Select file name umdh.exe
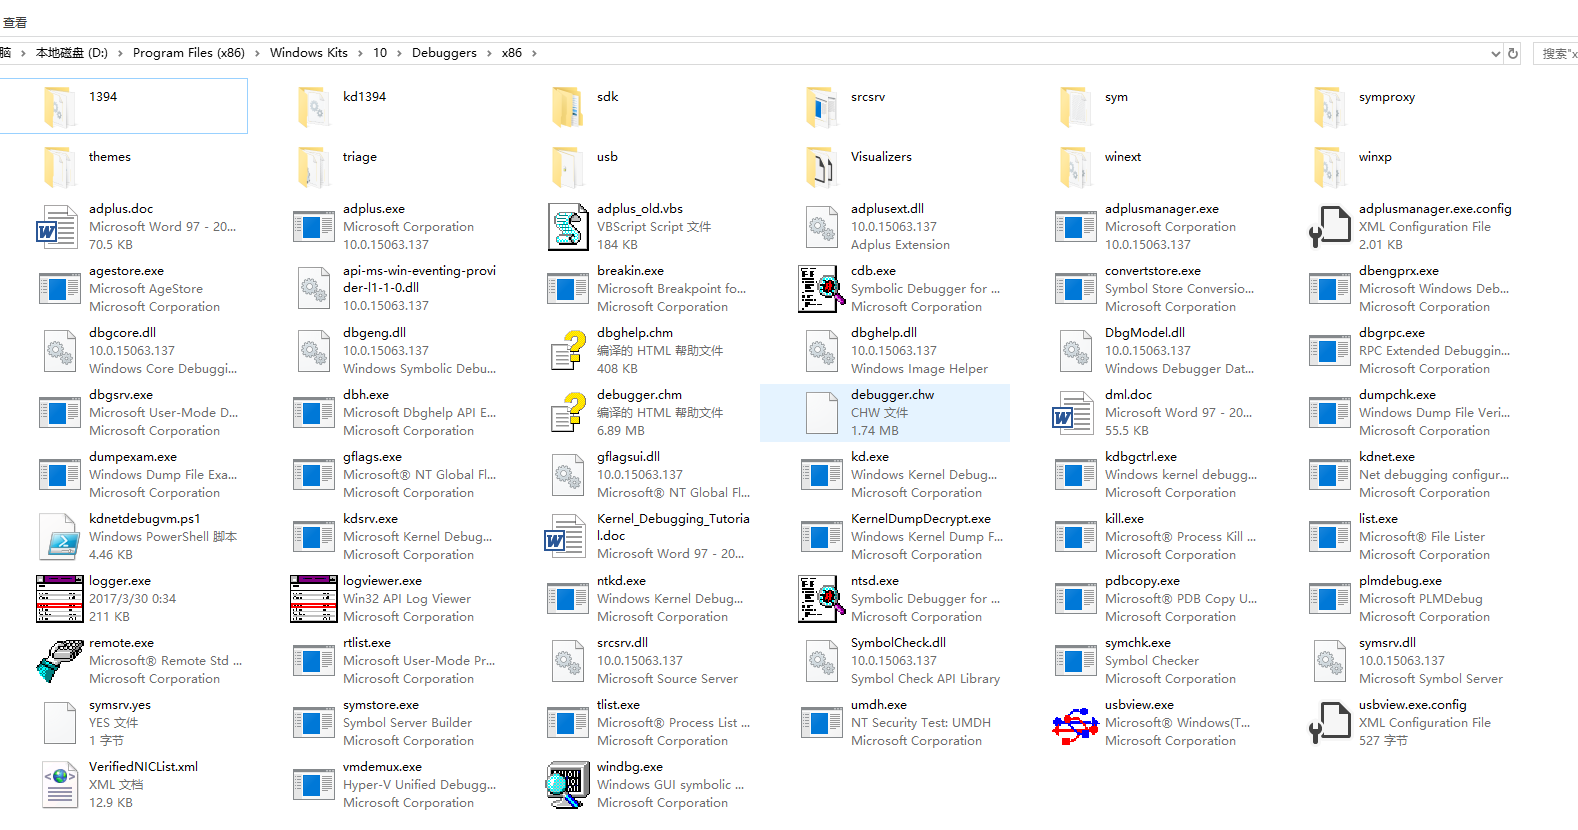The image size is (1578, 830). tap(879, 705)
